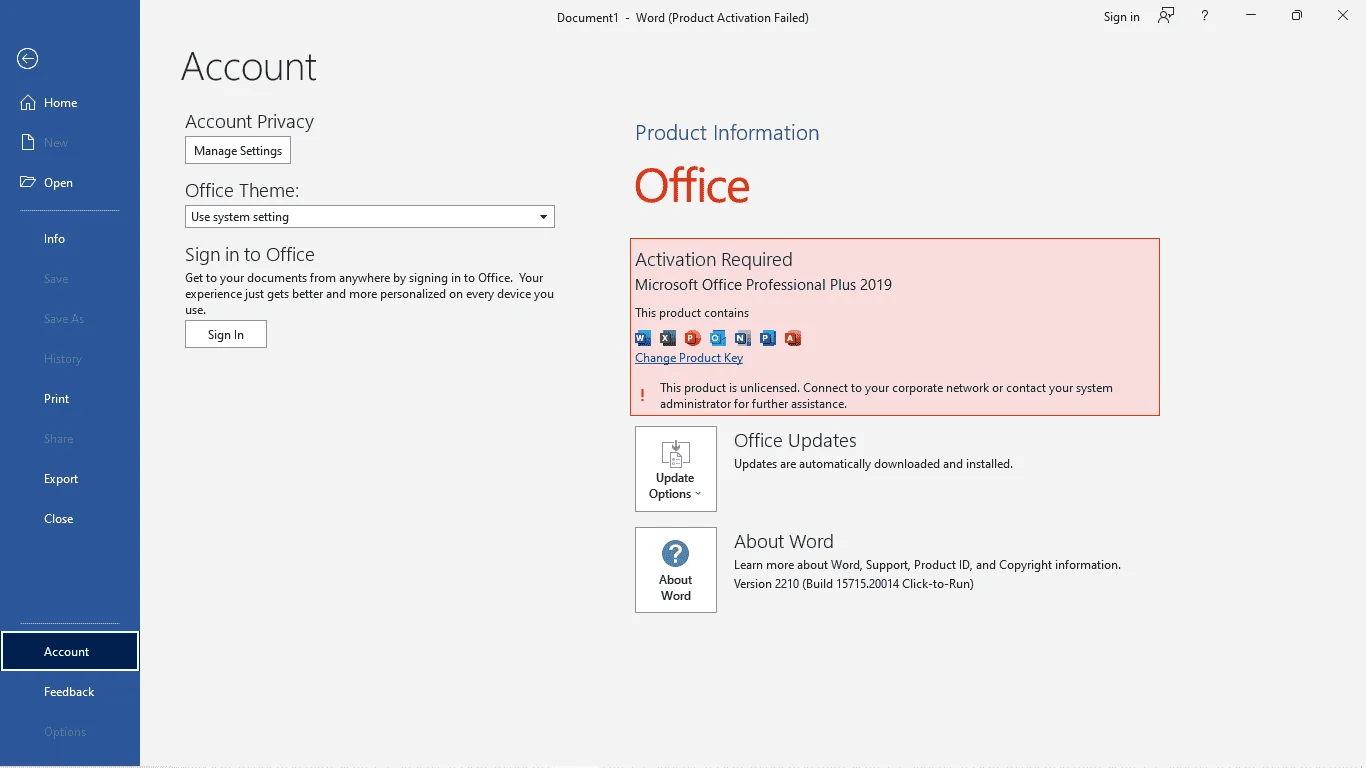This screenshot has width=1366, height=768.
Task: Open the Print page from the sidebar
Action: coord(70,399)
